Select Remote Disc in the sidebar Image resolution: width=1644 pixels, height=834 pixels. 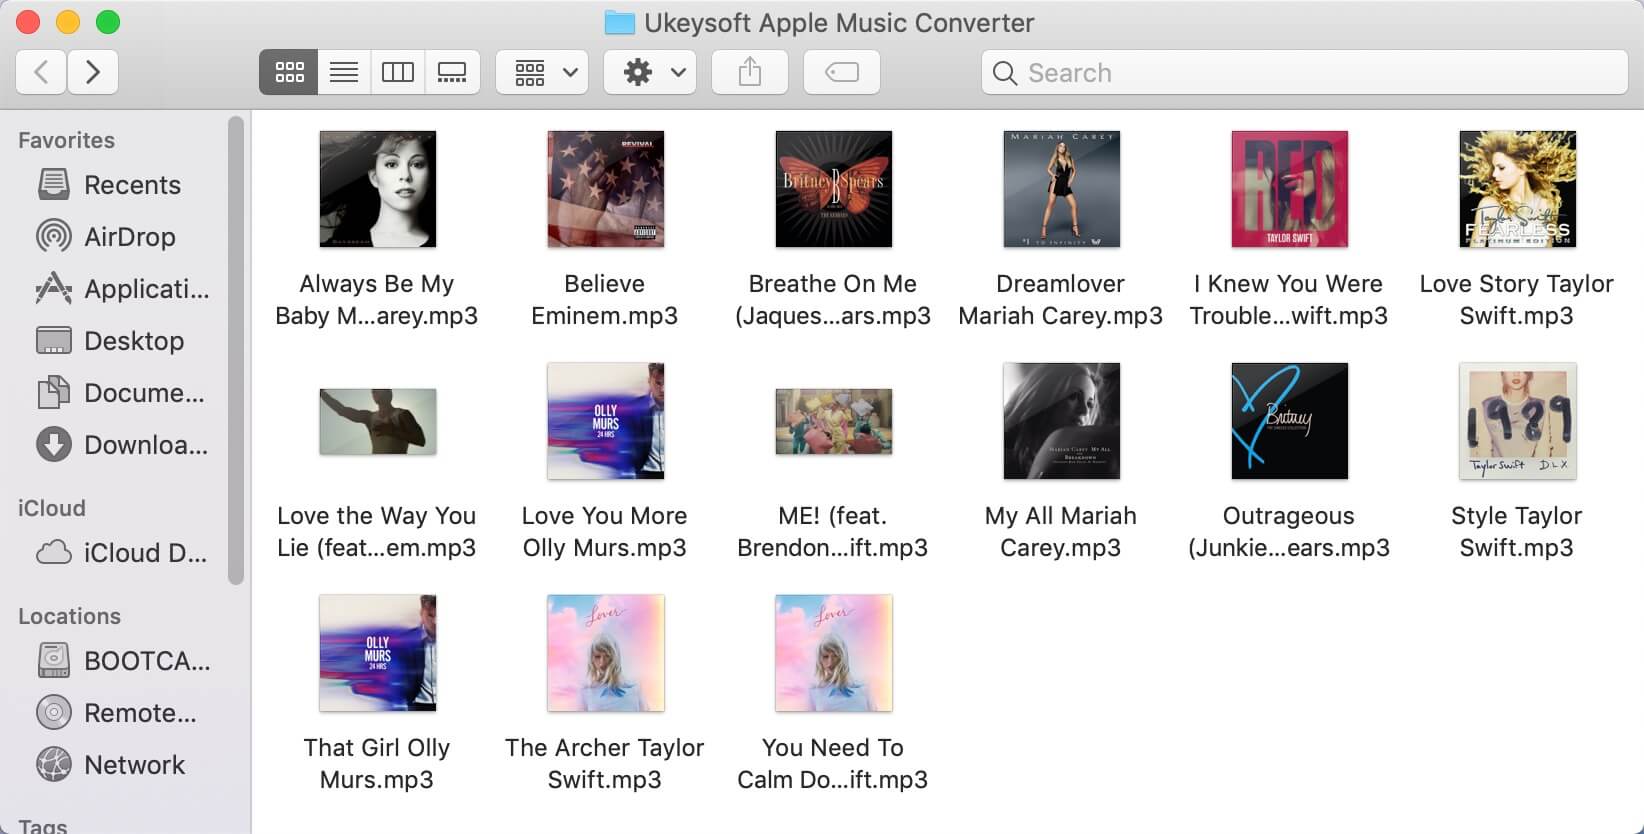[124, 713]
